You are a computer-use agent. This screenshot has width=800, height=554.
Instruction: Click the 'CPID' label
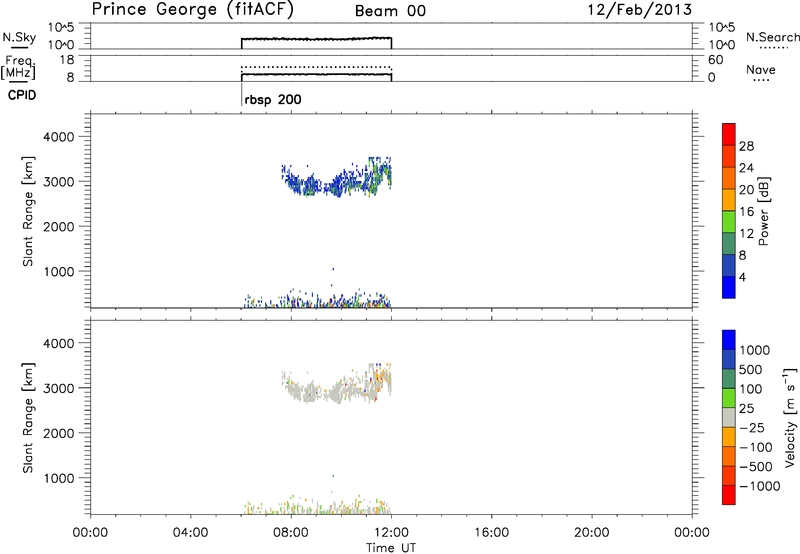pos(22,95)
